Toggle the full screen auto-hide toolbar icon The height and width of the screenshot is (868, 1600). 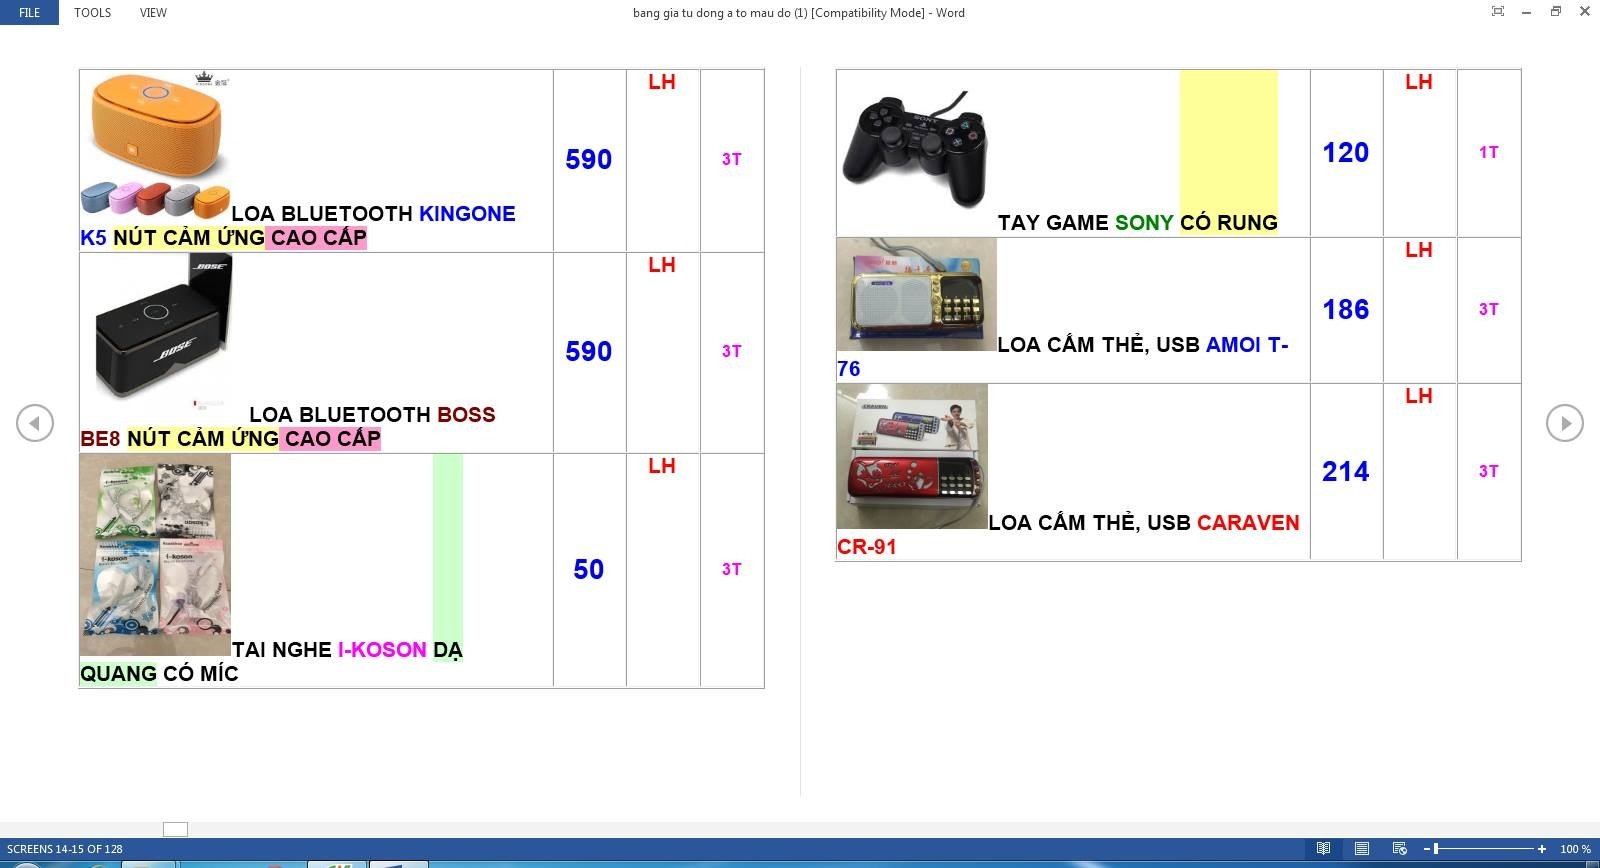(x=1497, y=12)
